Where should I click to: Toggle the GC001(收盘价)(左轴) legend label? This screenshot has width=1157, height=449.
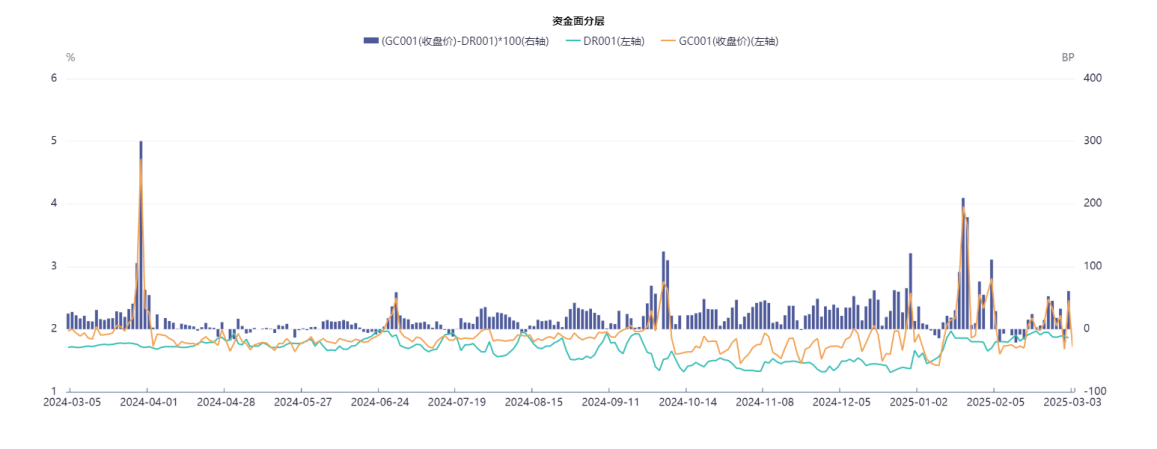coord(728,41)
